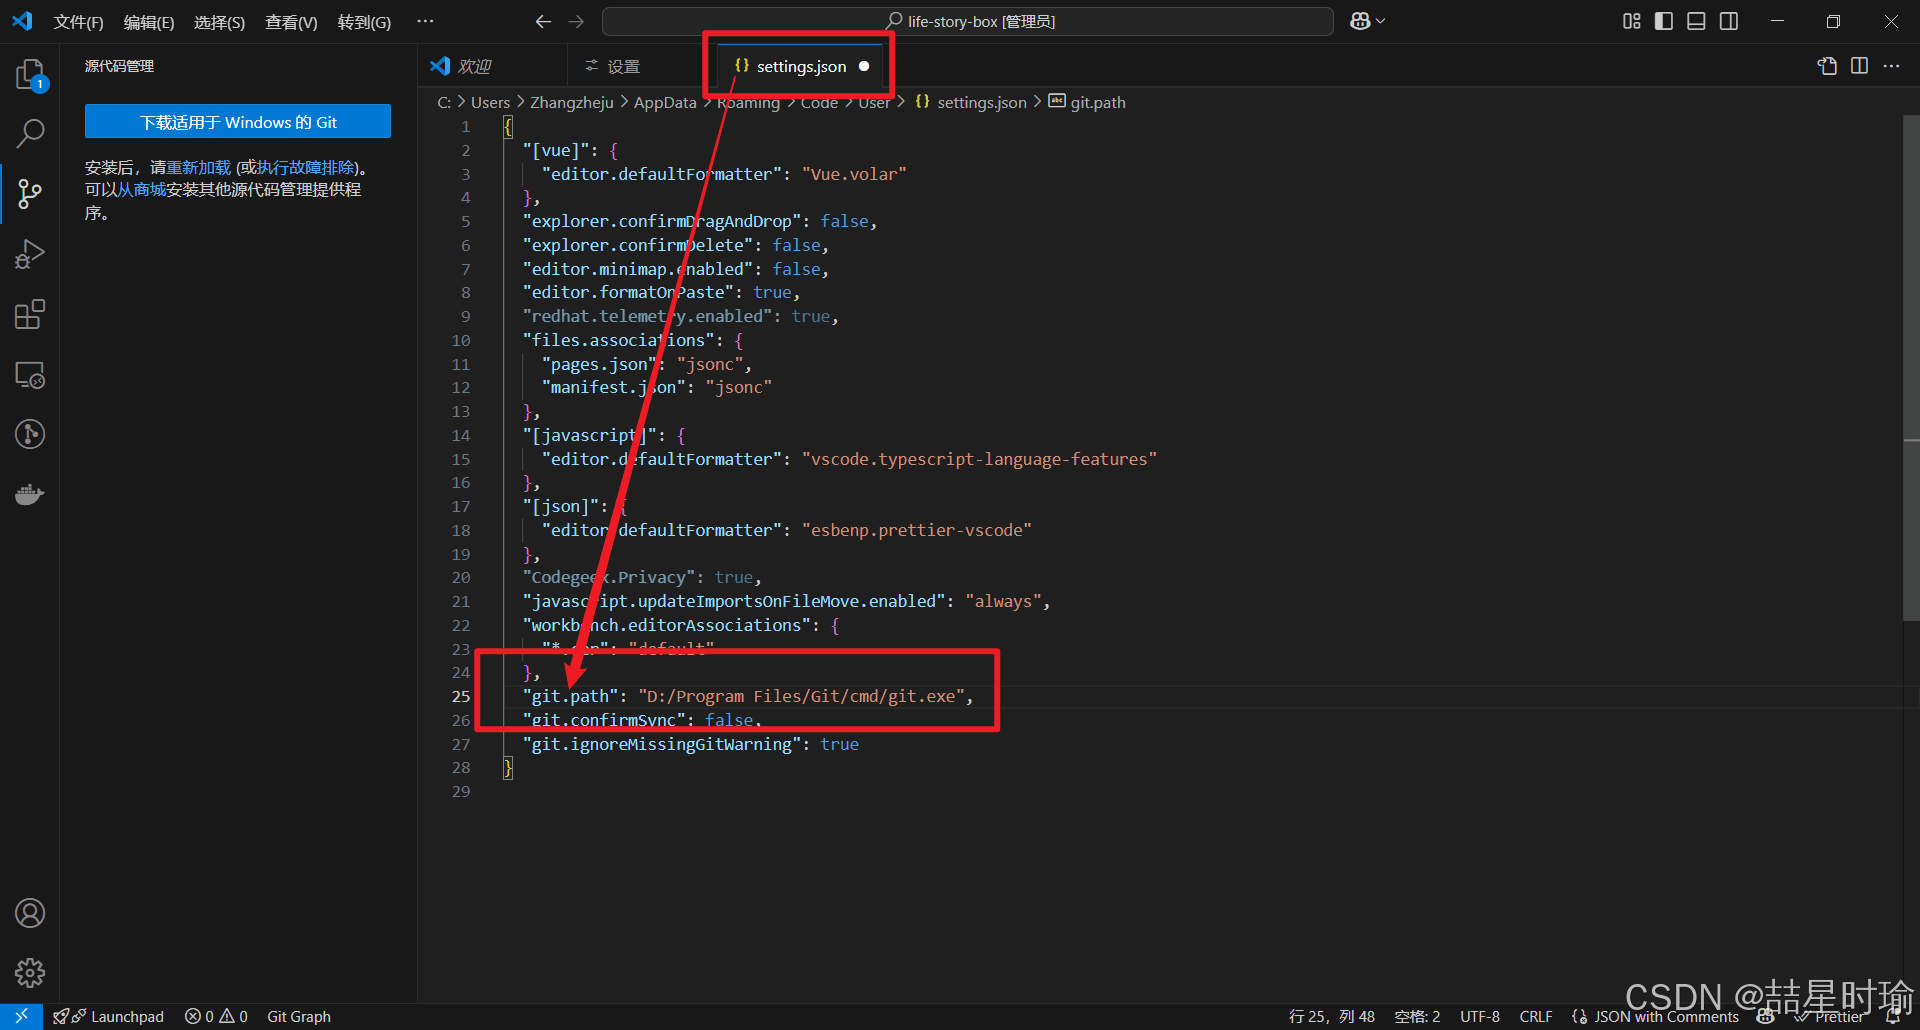Toggle the secondary side bar
The width and height of the screenshot is (1920, 1030).
click(1729, 21)
